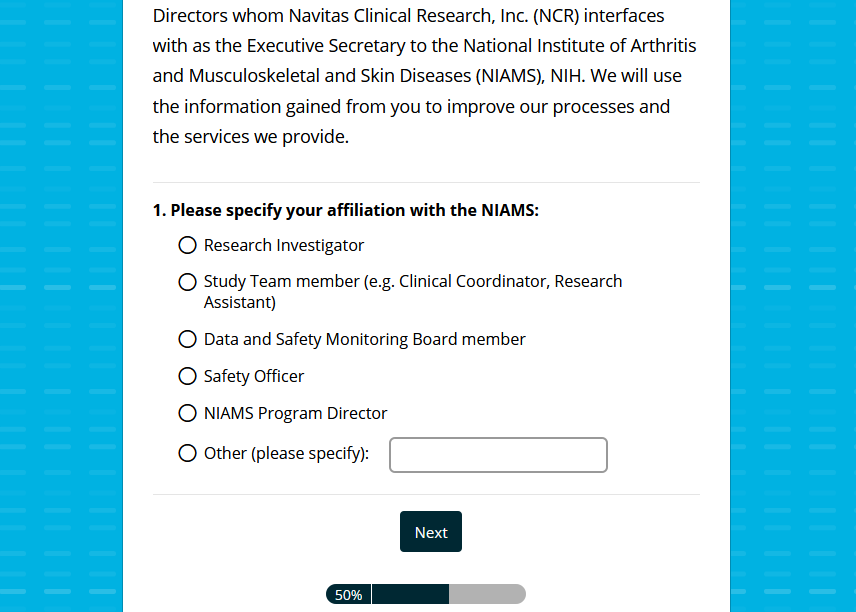Click the "Research Investigator" label text
This screenshot has width=856, height=612.
point(284,245)
